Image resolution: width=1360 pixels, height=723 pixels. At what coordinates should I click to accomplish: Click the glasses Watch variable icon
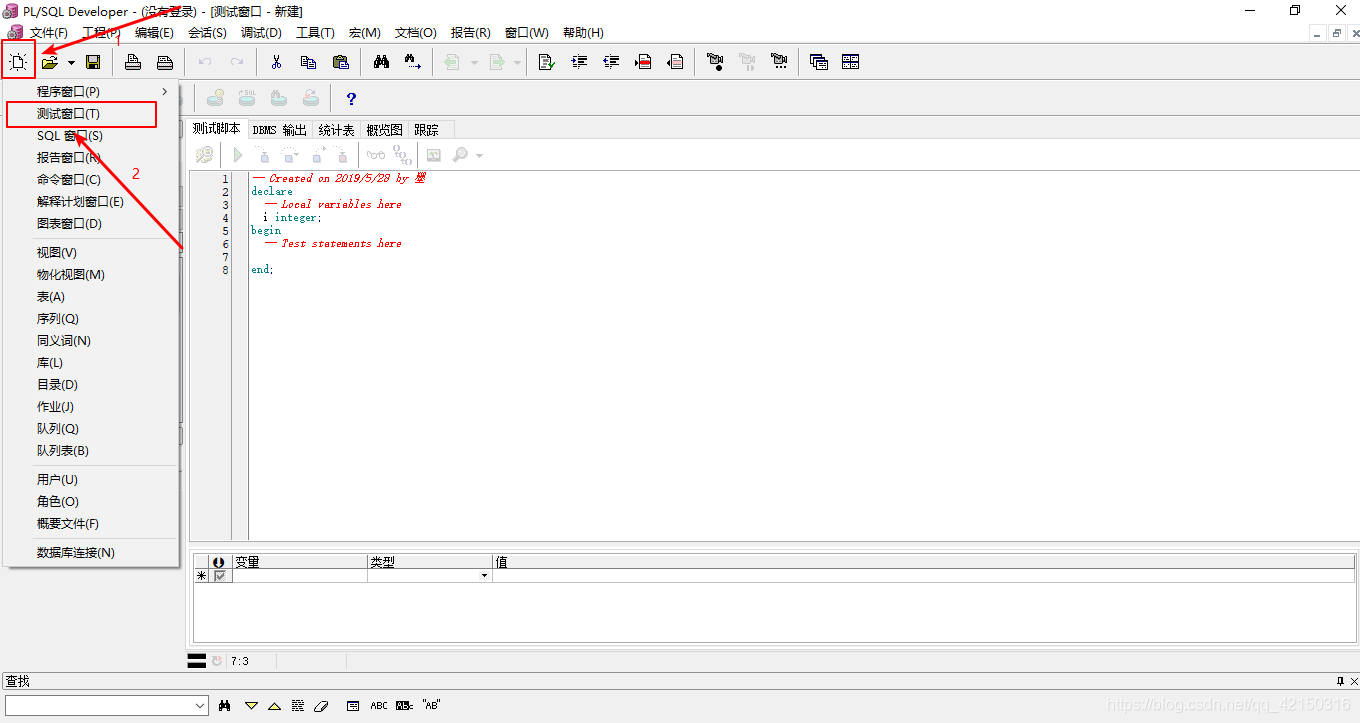pos(376,155)
